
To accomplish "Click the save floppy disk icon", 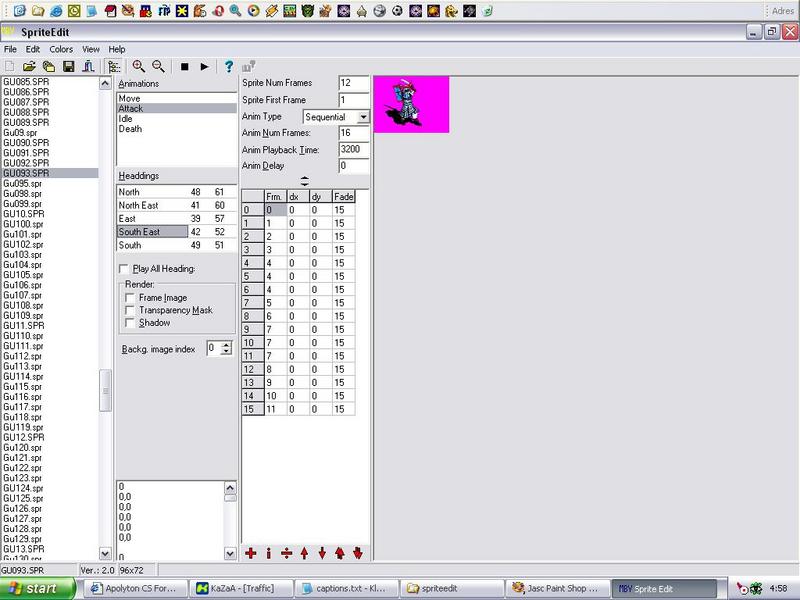I will (x=69, y=67).
